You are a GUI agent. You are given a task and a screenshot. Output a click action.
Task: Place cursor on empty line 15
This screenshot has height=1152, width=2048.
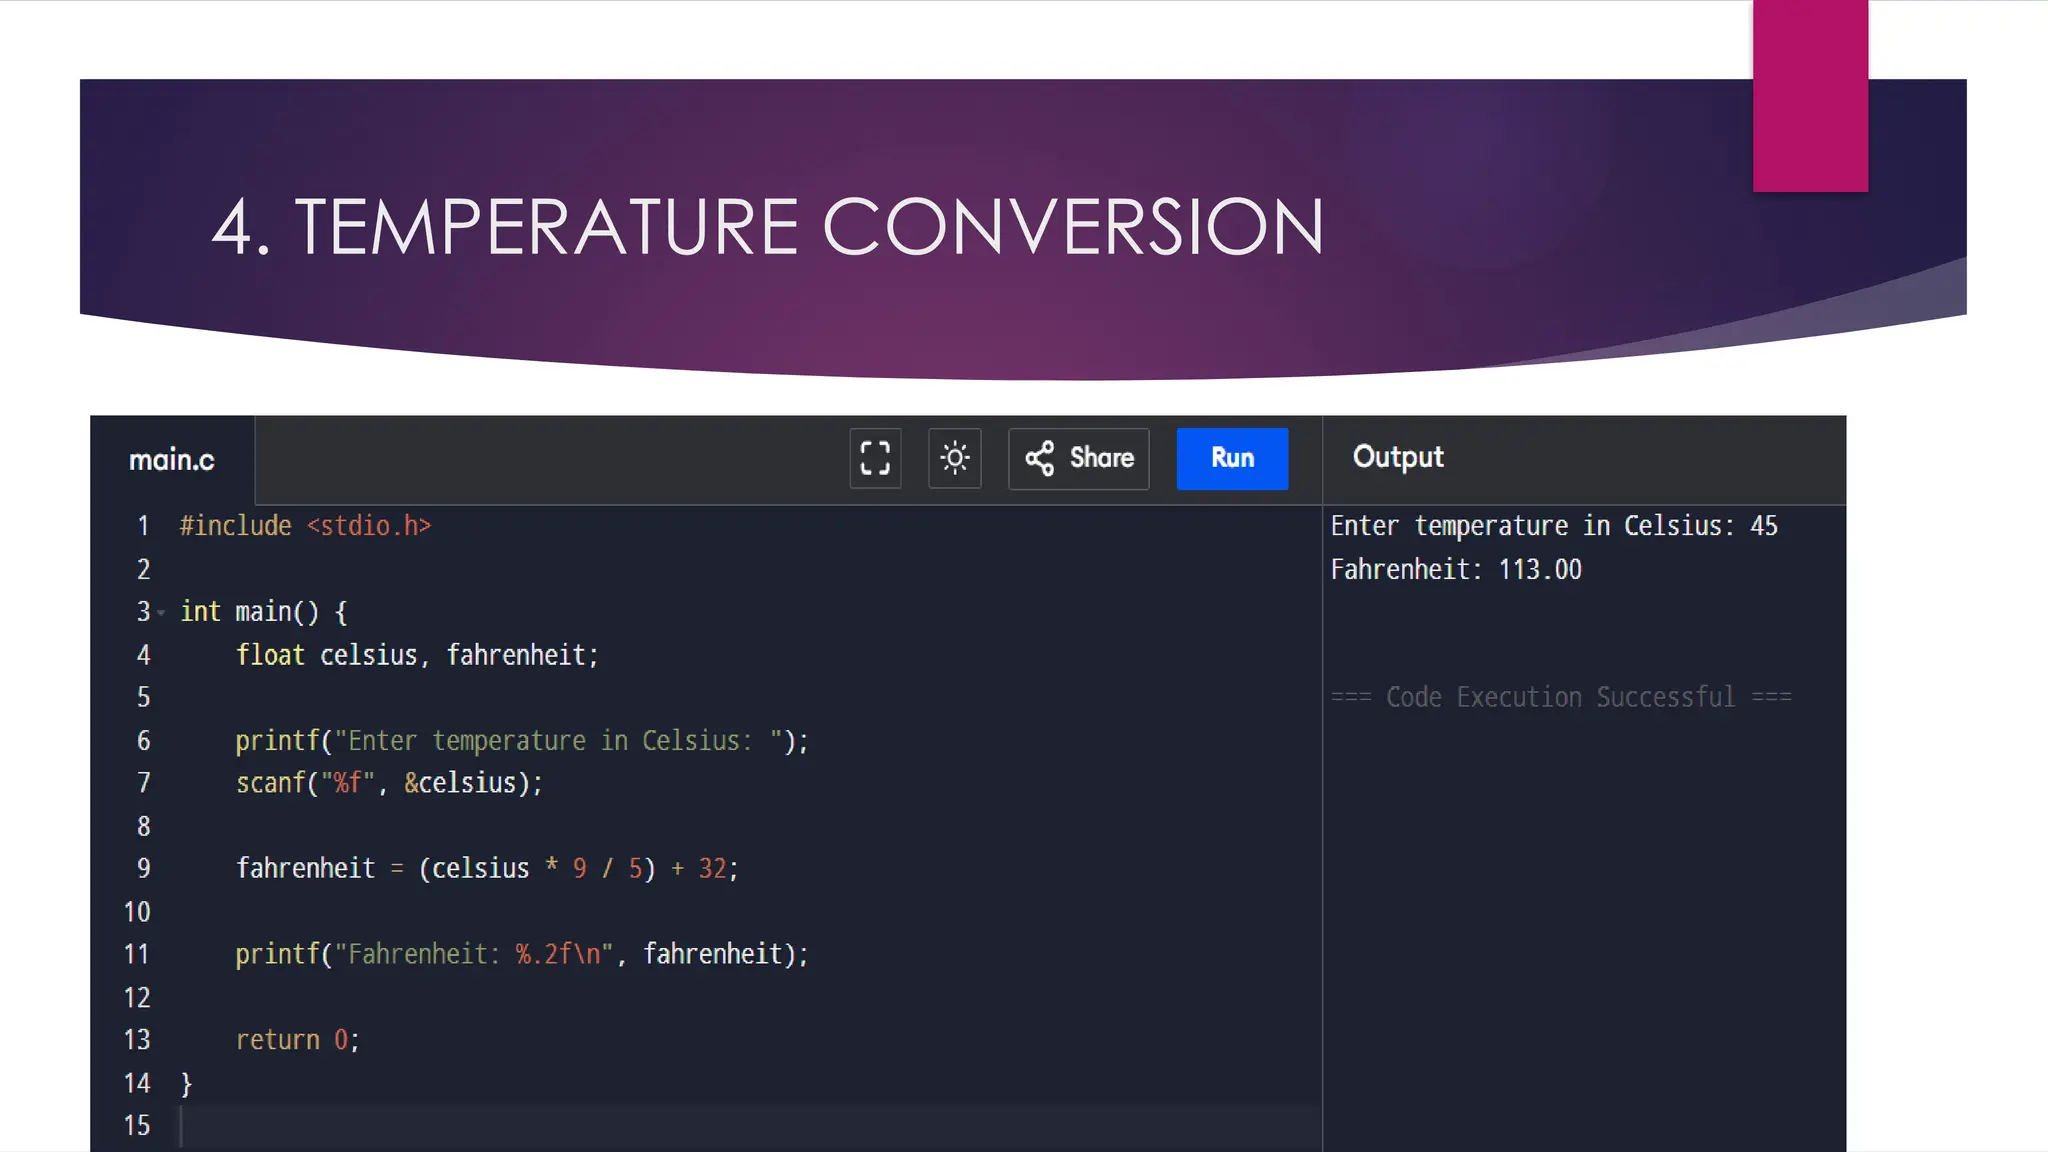[750, 1126]
